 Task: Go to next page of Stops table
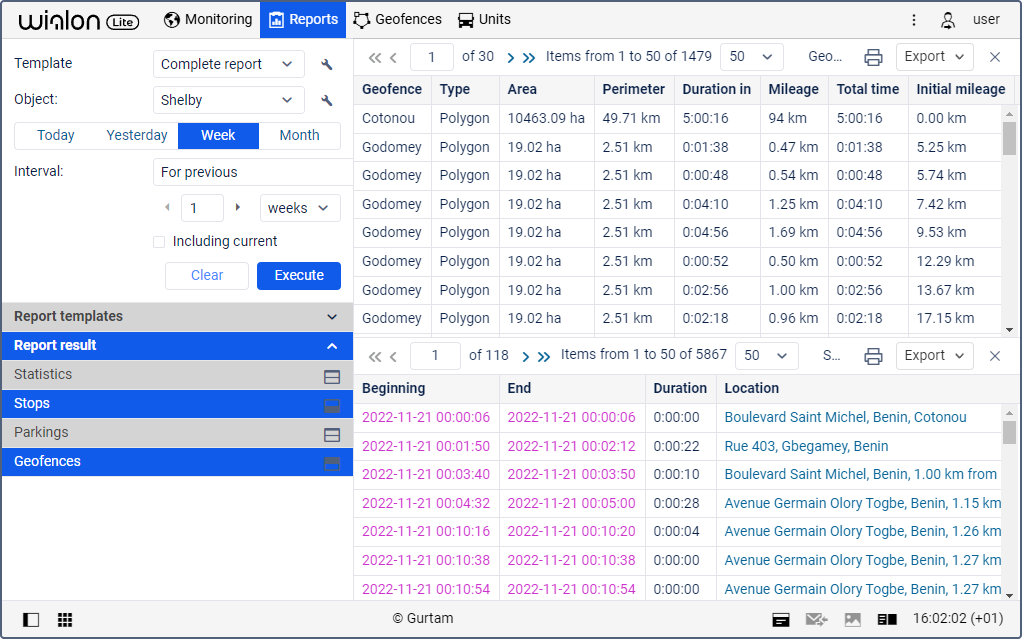(x=526, y=357)
